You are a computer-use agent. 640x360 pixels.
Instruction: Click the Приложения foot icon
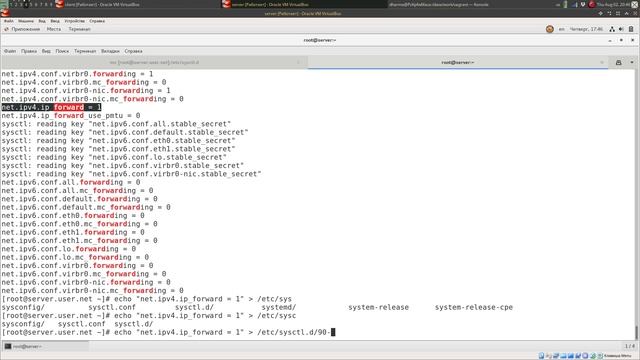6,29
